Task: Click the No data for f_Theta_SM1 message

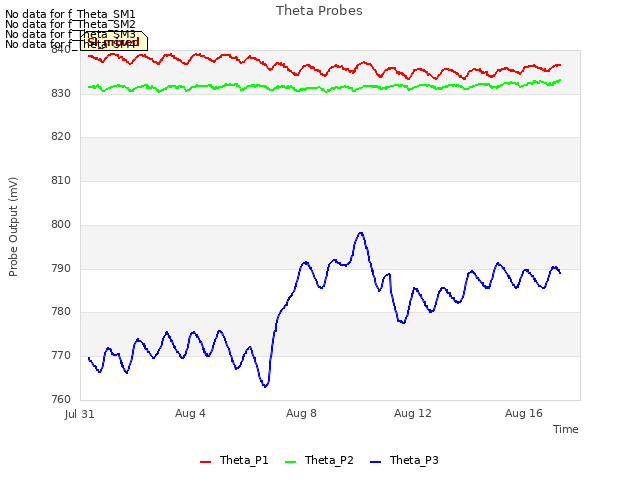Action: pos(70,14)
